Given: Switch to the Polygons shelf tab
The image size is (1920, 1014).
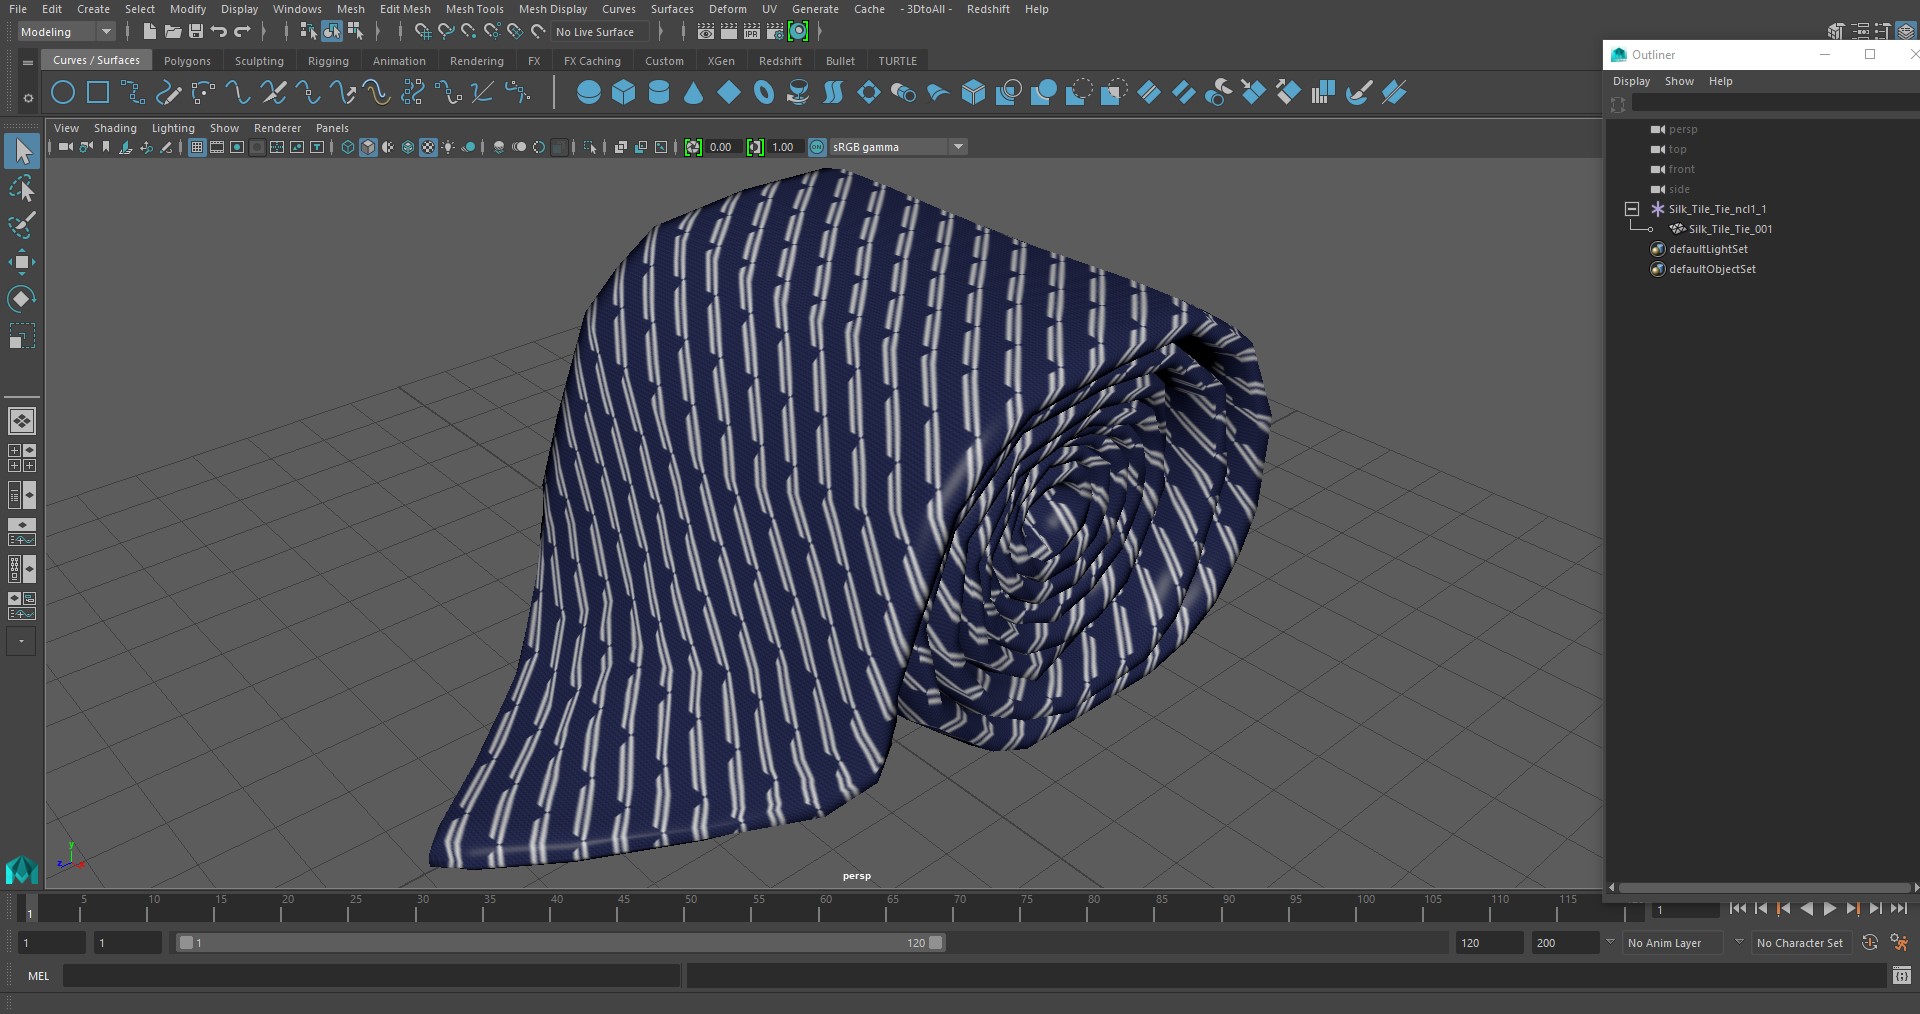Looking at the screenshot, I should (187, 61).
